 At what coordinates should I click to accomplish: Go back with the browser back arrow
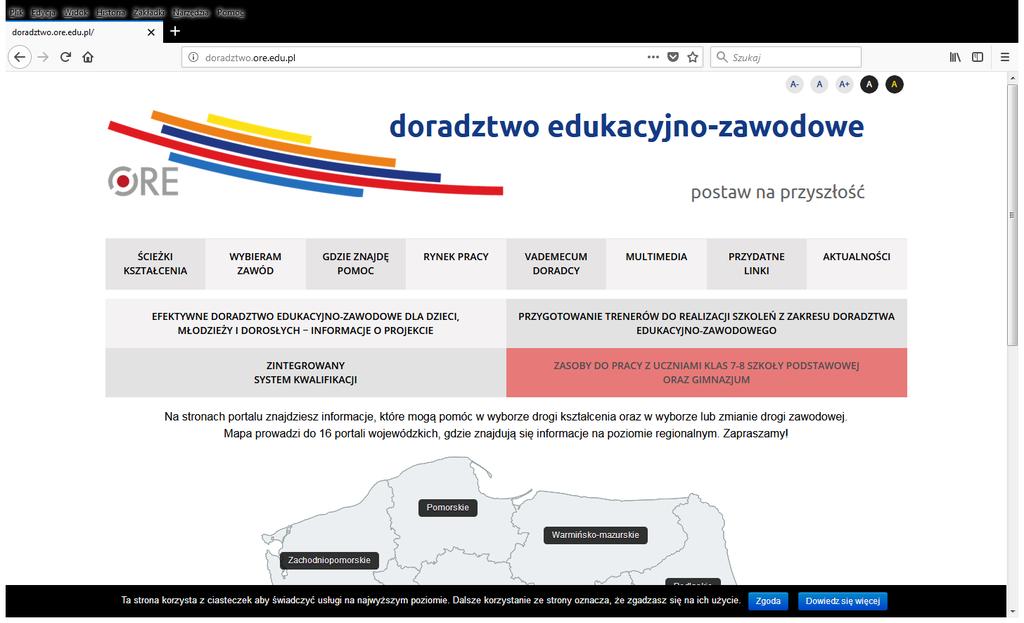pos(20,57)
